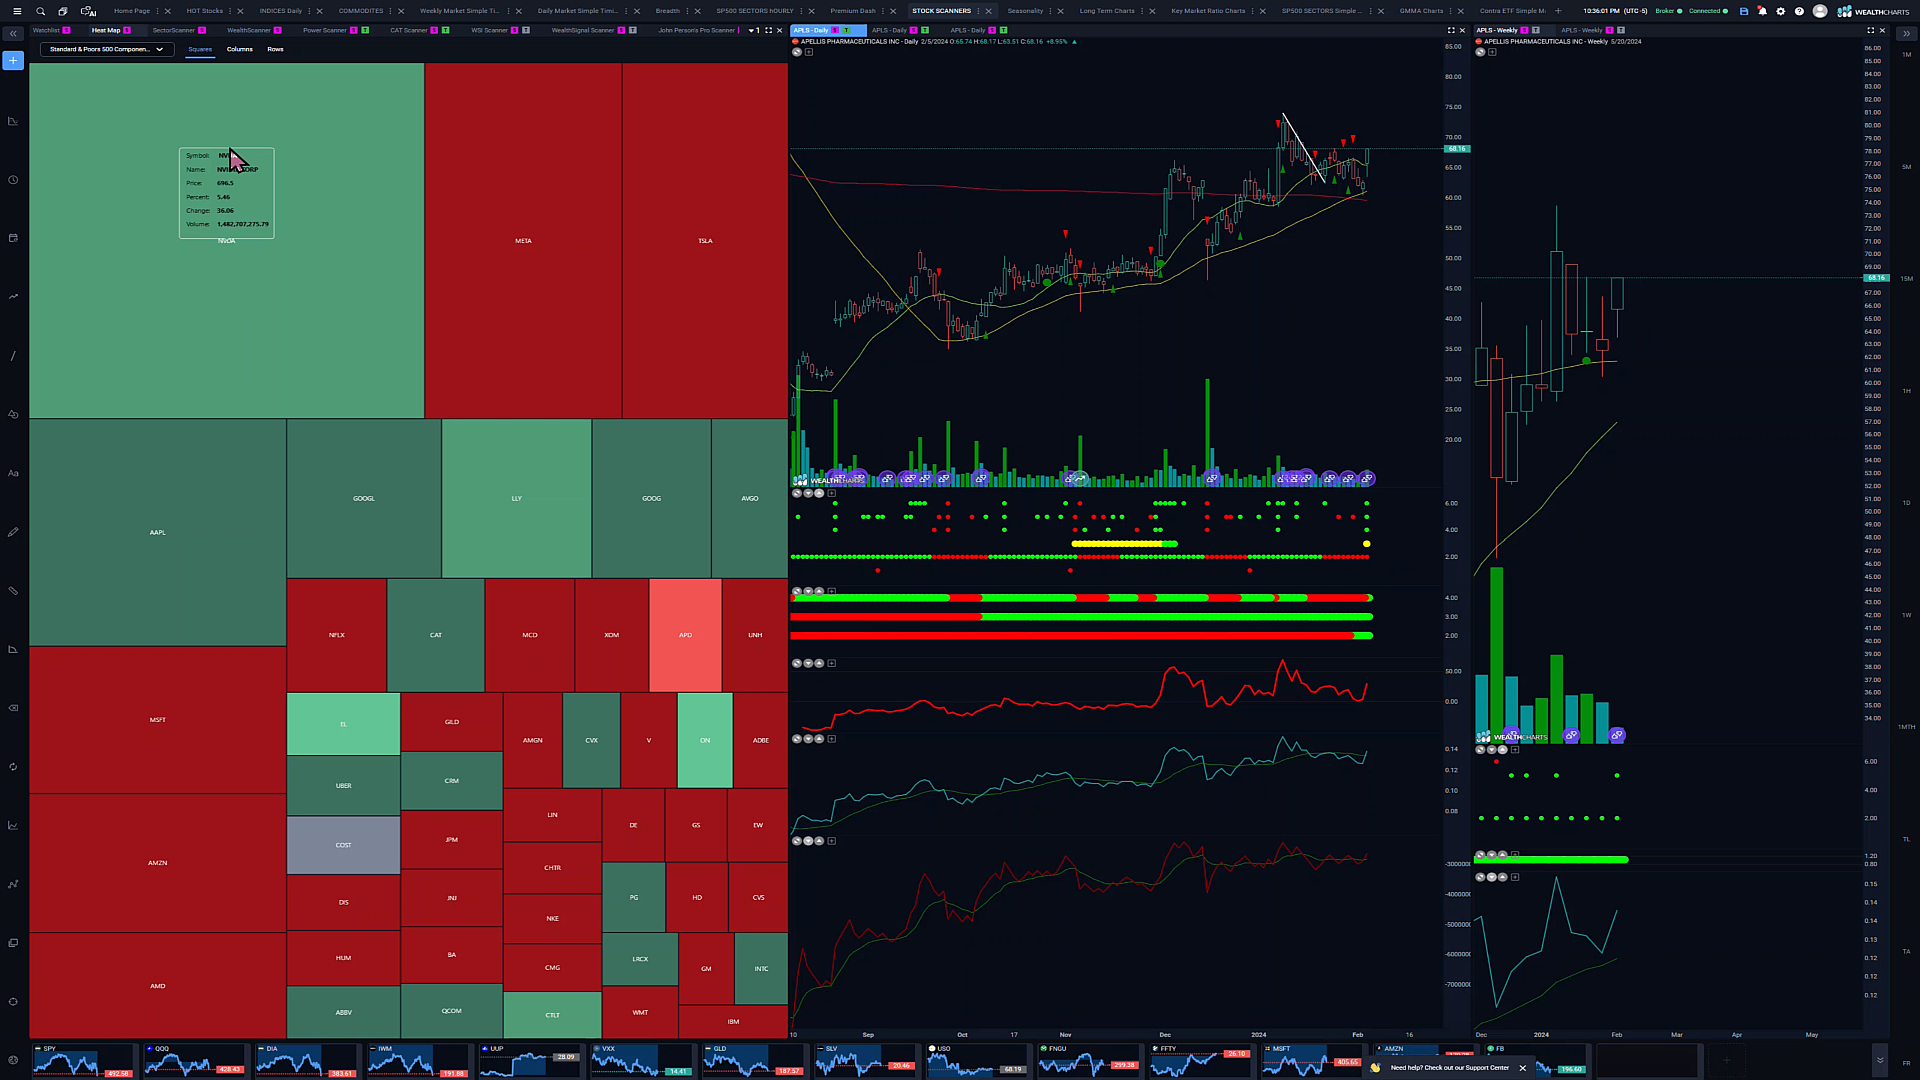Switch heat map to Columns layout
Viewport: 1920px width, 1080px height.
[240, 49]
